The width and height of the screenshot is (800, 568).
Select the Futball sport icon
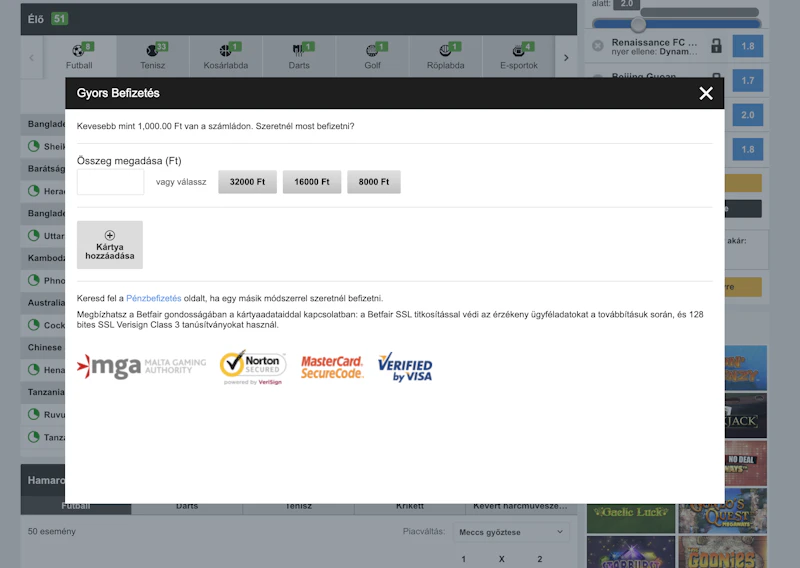coord(79,56)
